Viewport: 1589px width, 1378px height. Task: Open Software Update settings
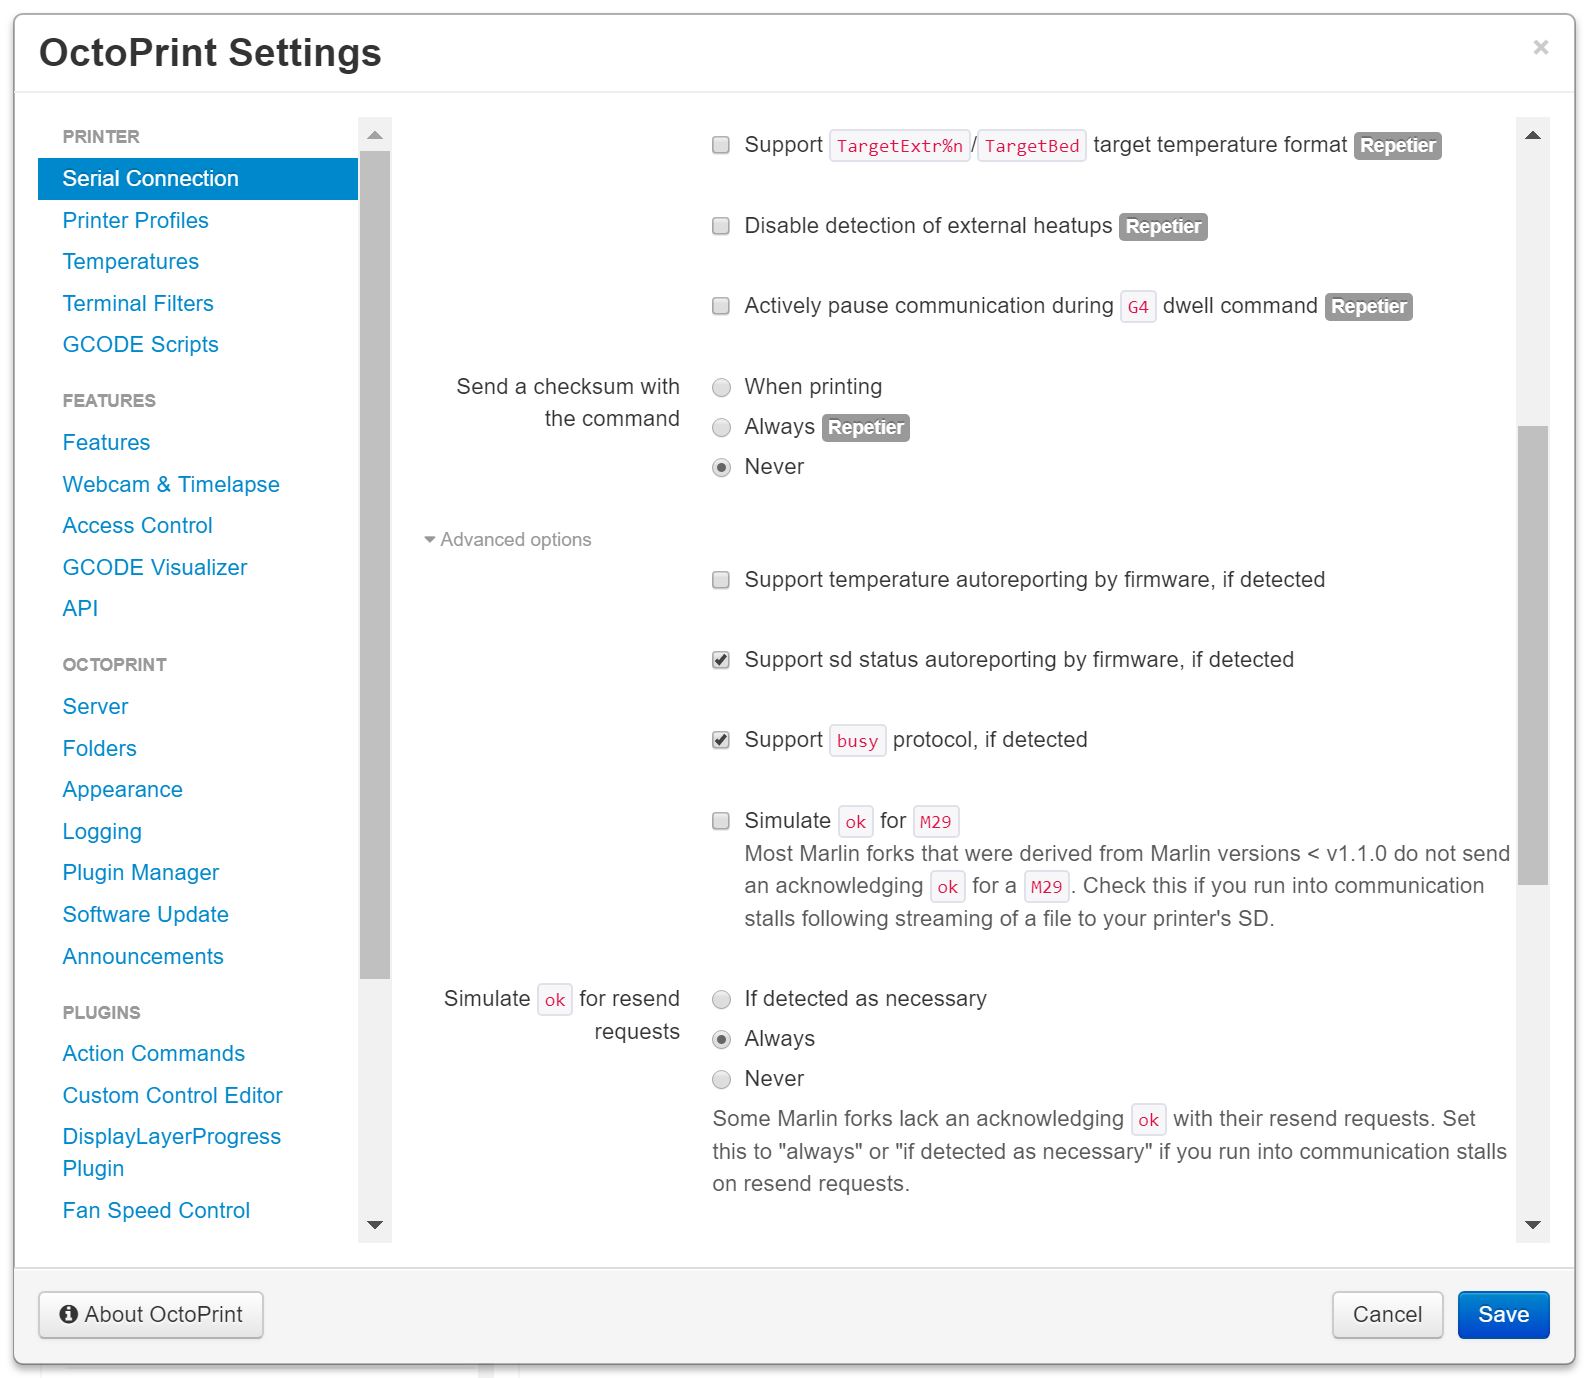pos(145,915)
